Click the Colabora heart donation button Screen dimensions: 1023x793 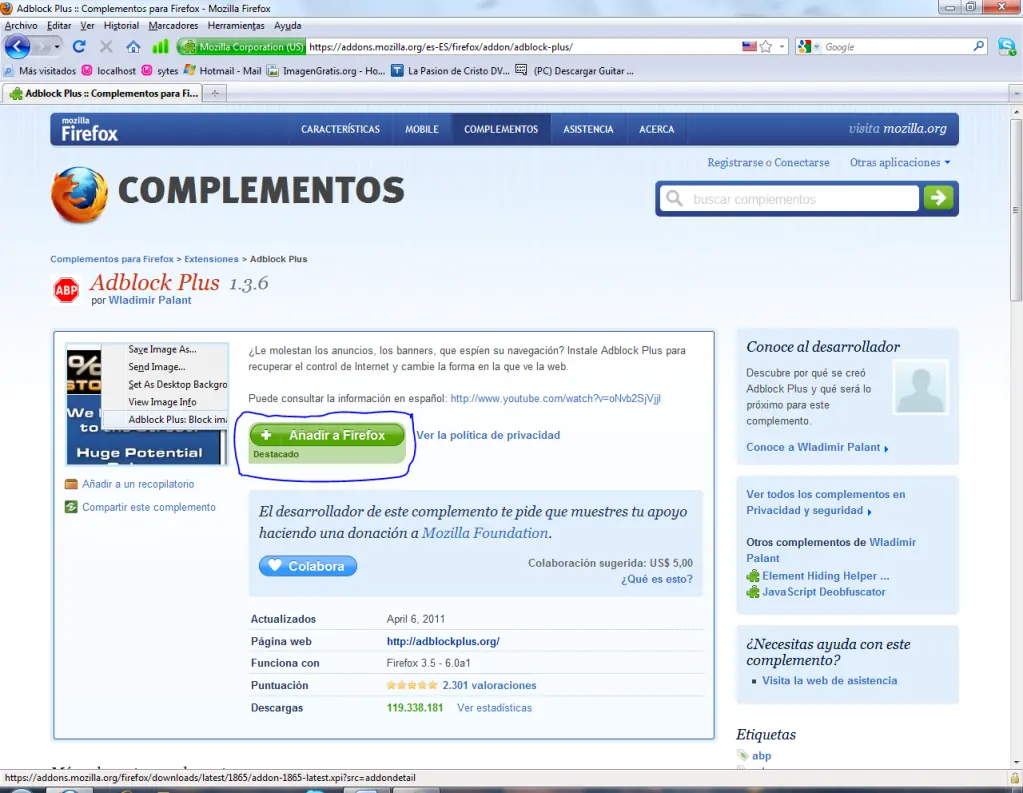click(x=307, y=566)
